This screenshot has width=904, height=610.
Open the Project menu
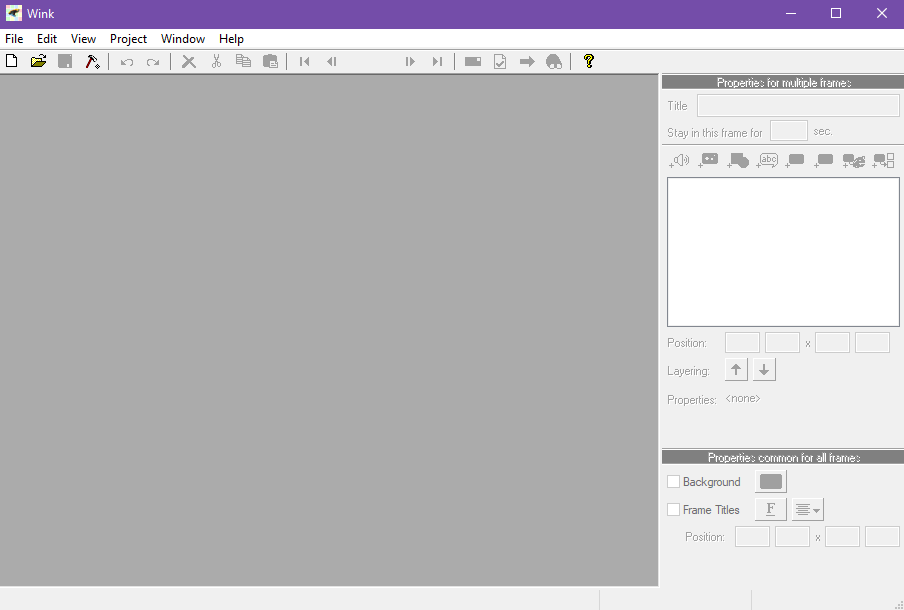point(128,39)
